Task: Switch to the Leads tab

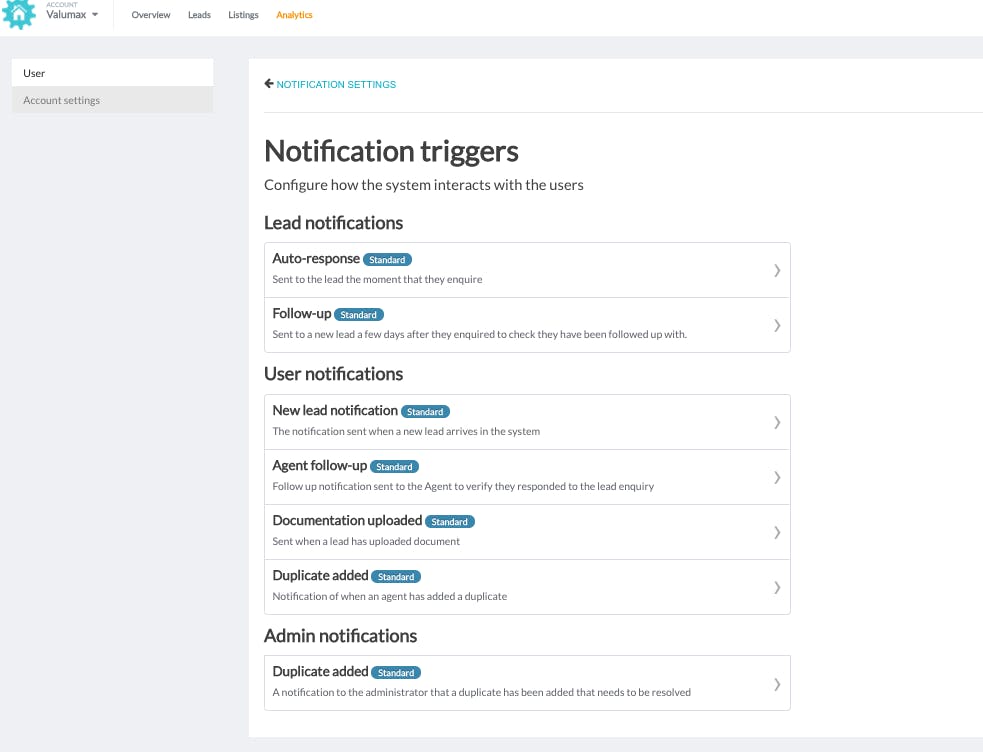Action: pyautogui.click(x=199, y=15)
